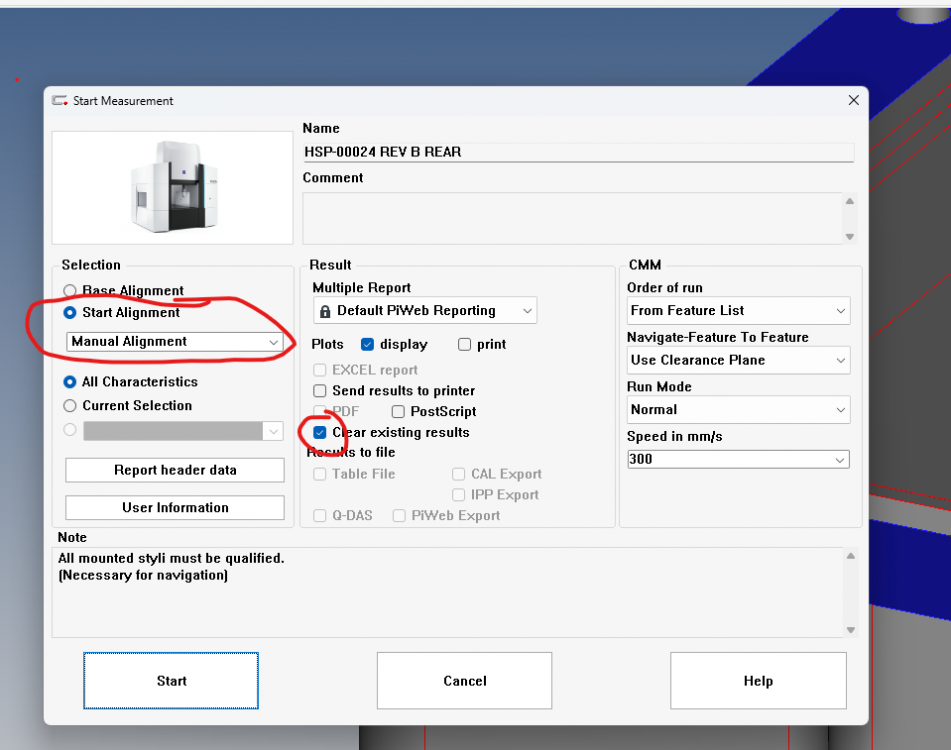Click the Report header data button
The width and height of the screenshot is (951, 750).
click(x=175, y=470)
